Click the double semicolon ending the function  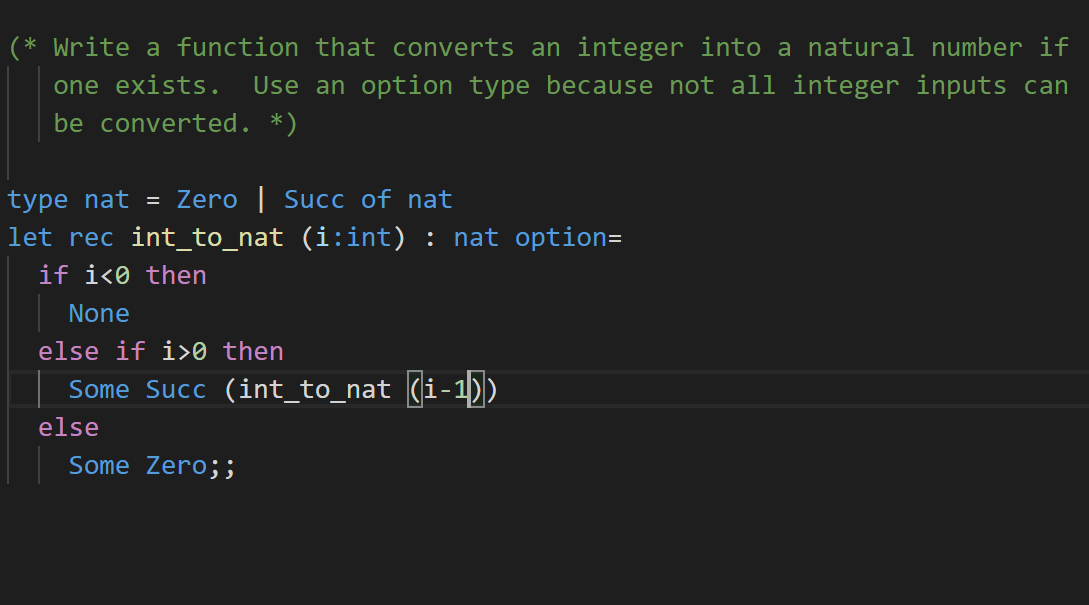[222, 465]
